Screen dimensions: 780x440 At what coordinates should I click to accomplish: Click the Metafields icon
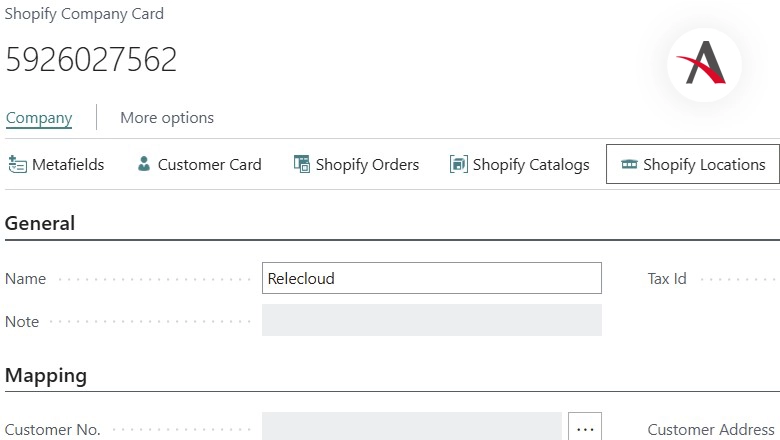(x=17, y=164)
